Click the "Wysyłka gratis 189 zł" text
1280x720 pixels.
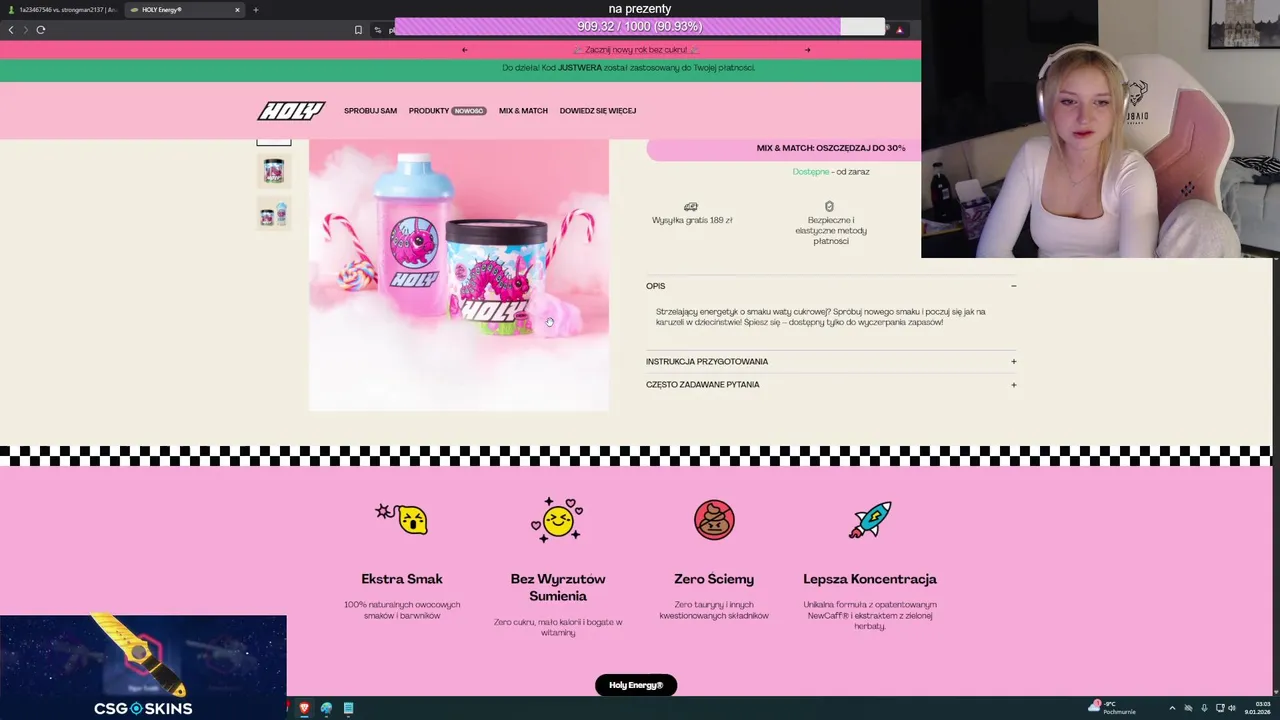[x=692, y=220]
